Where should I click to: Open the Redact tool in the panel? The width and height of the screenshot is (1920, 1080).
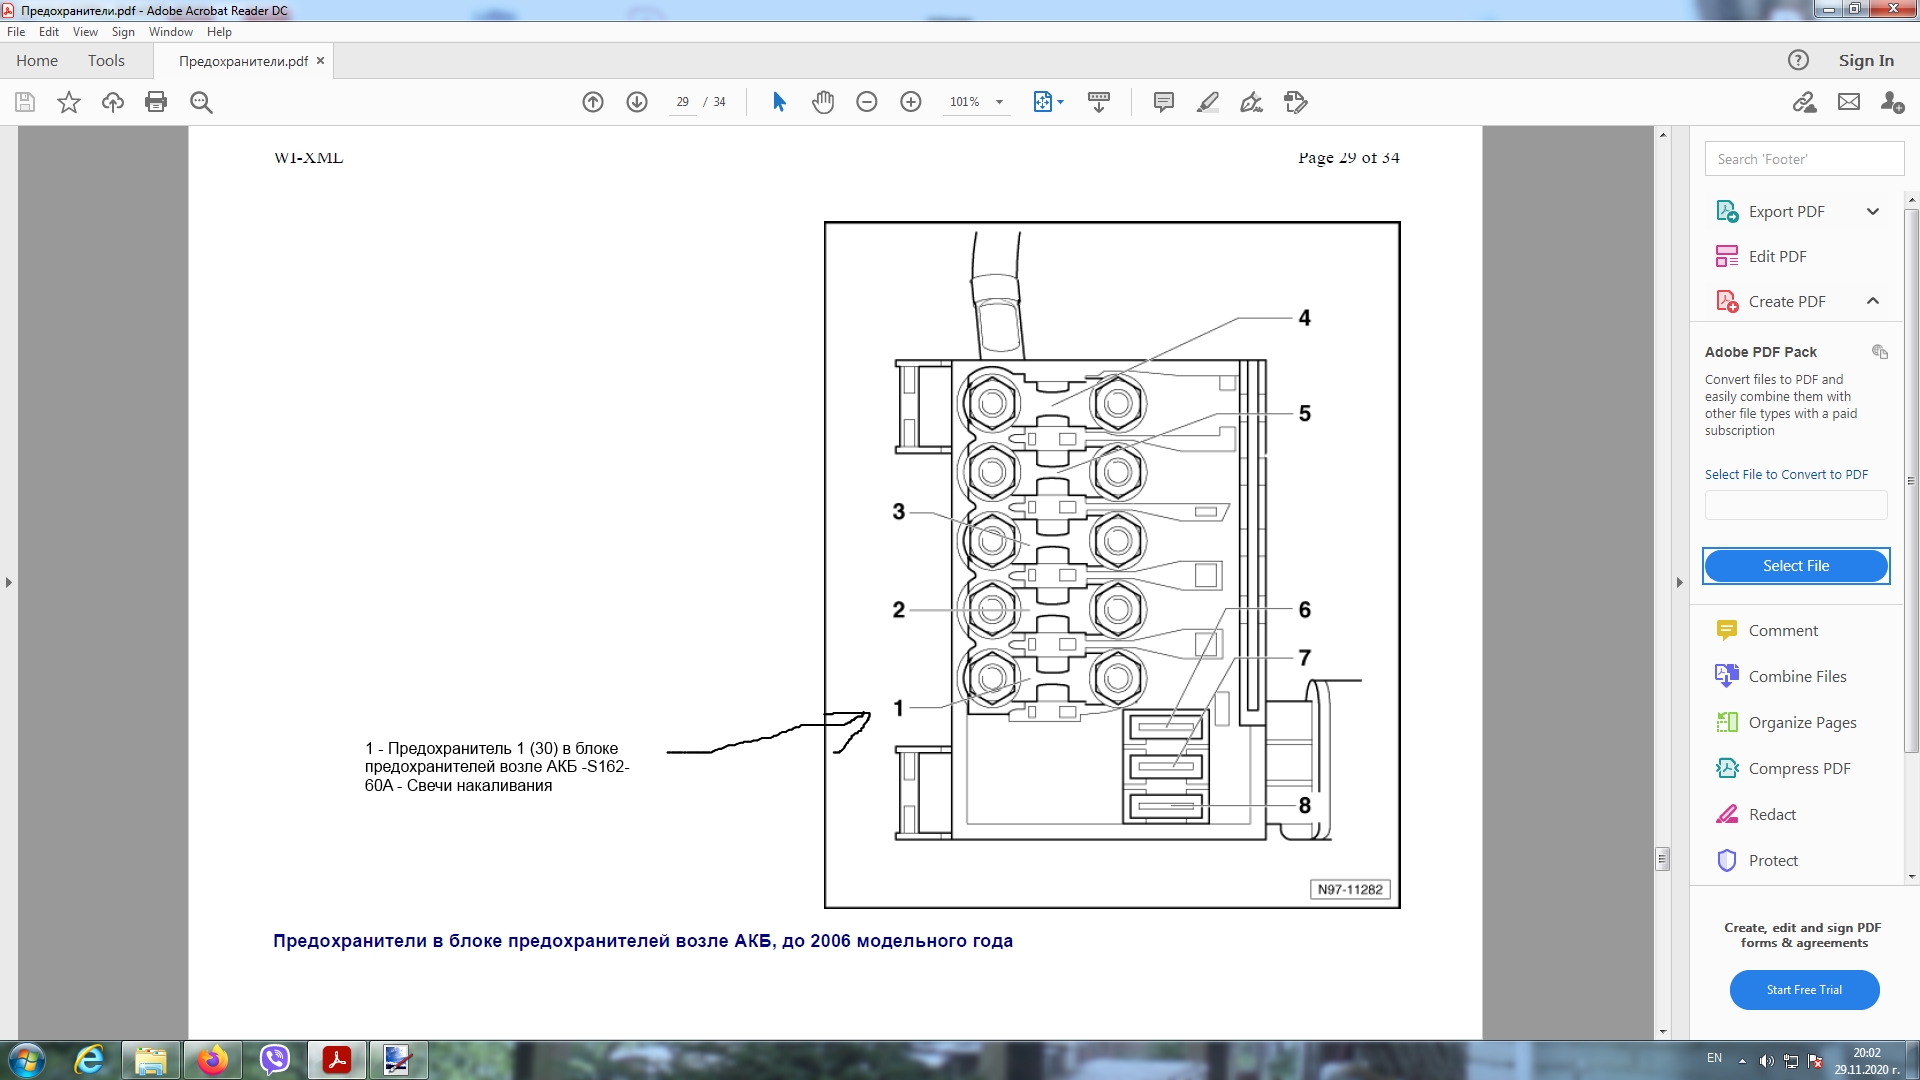coord(1771,814)
